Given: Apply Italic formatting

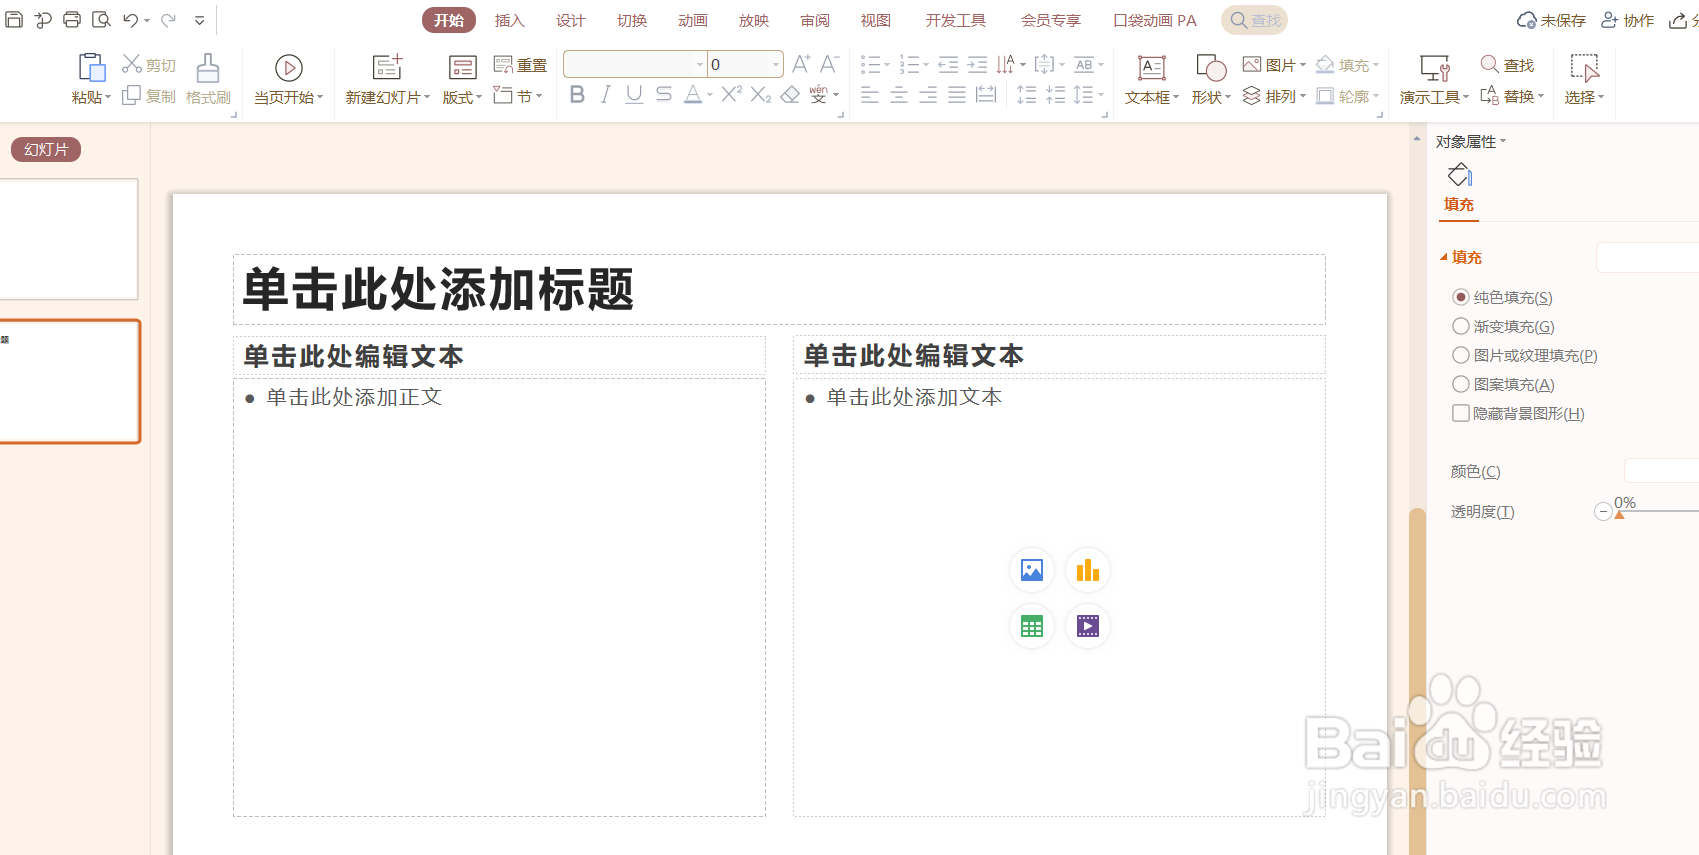Looking at the screenshot, I should [605, 94].
